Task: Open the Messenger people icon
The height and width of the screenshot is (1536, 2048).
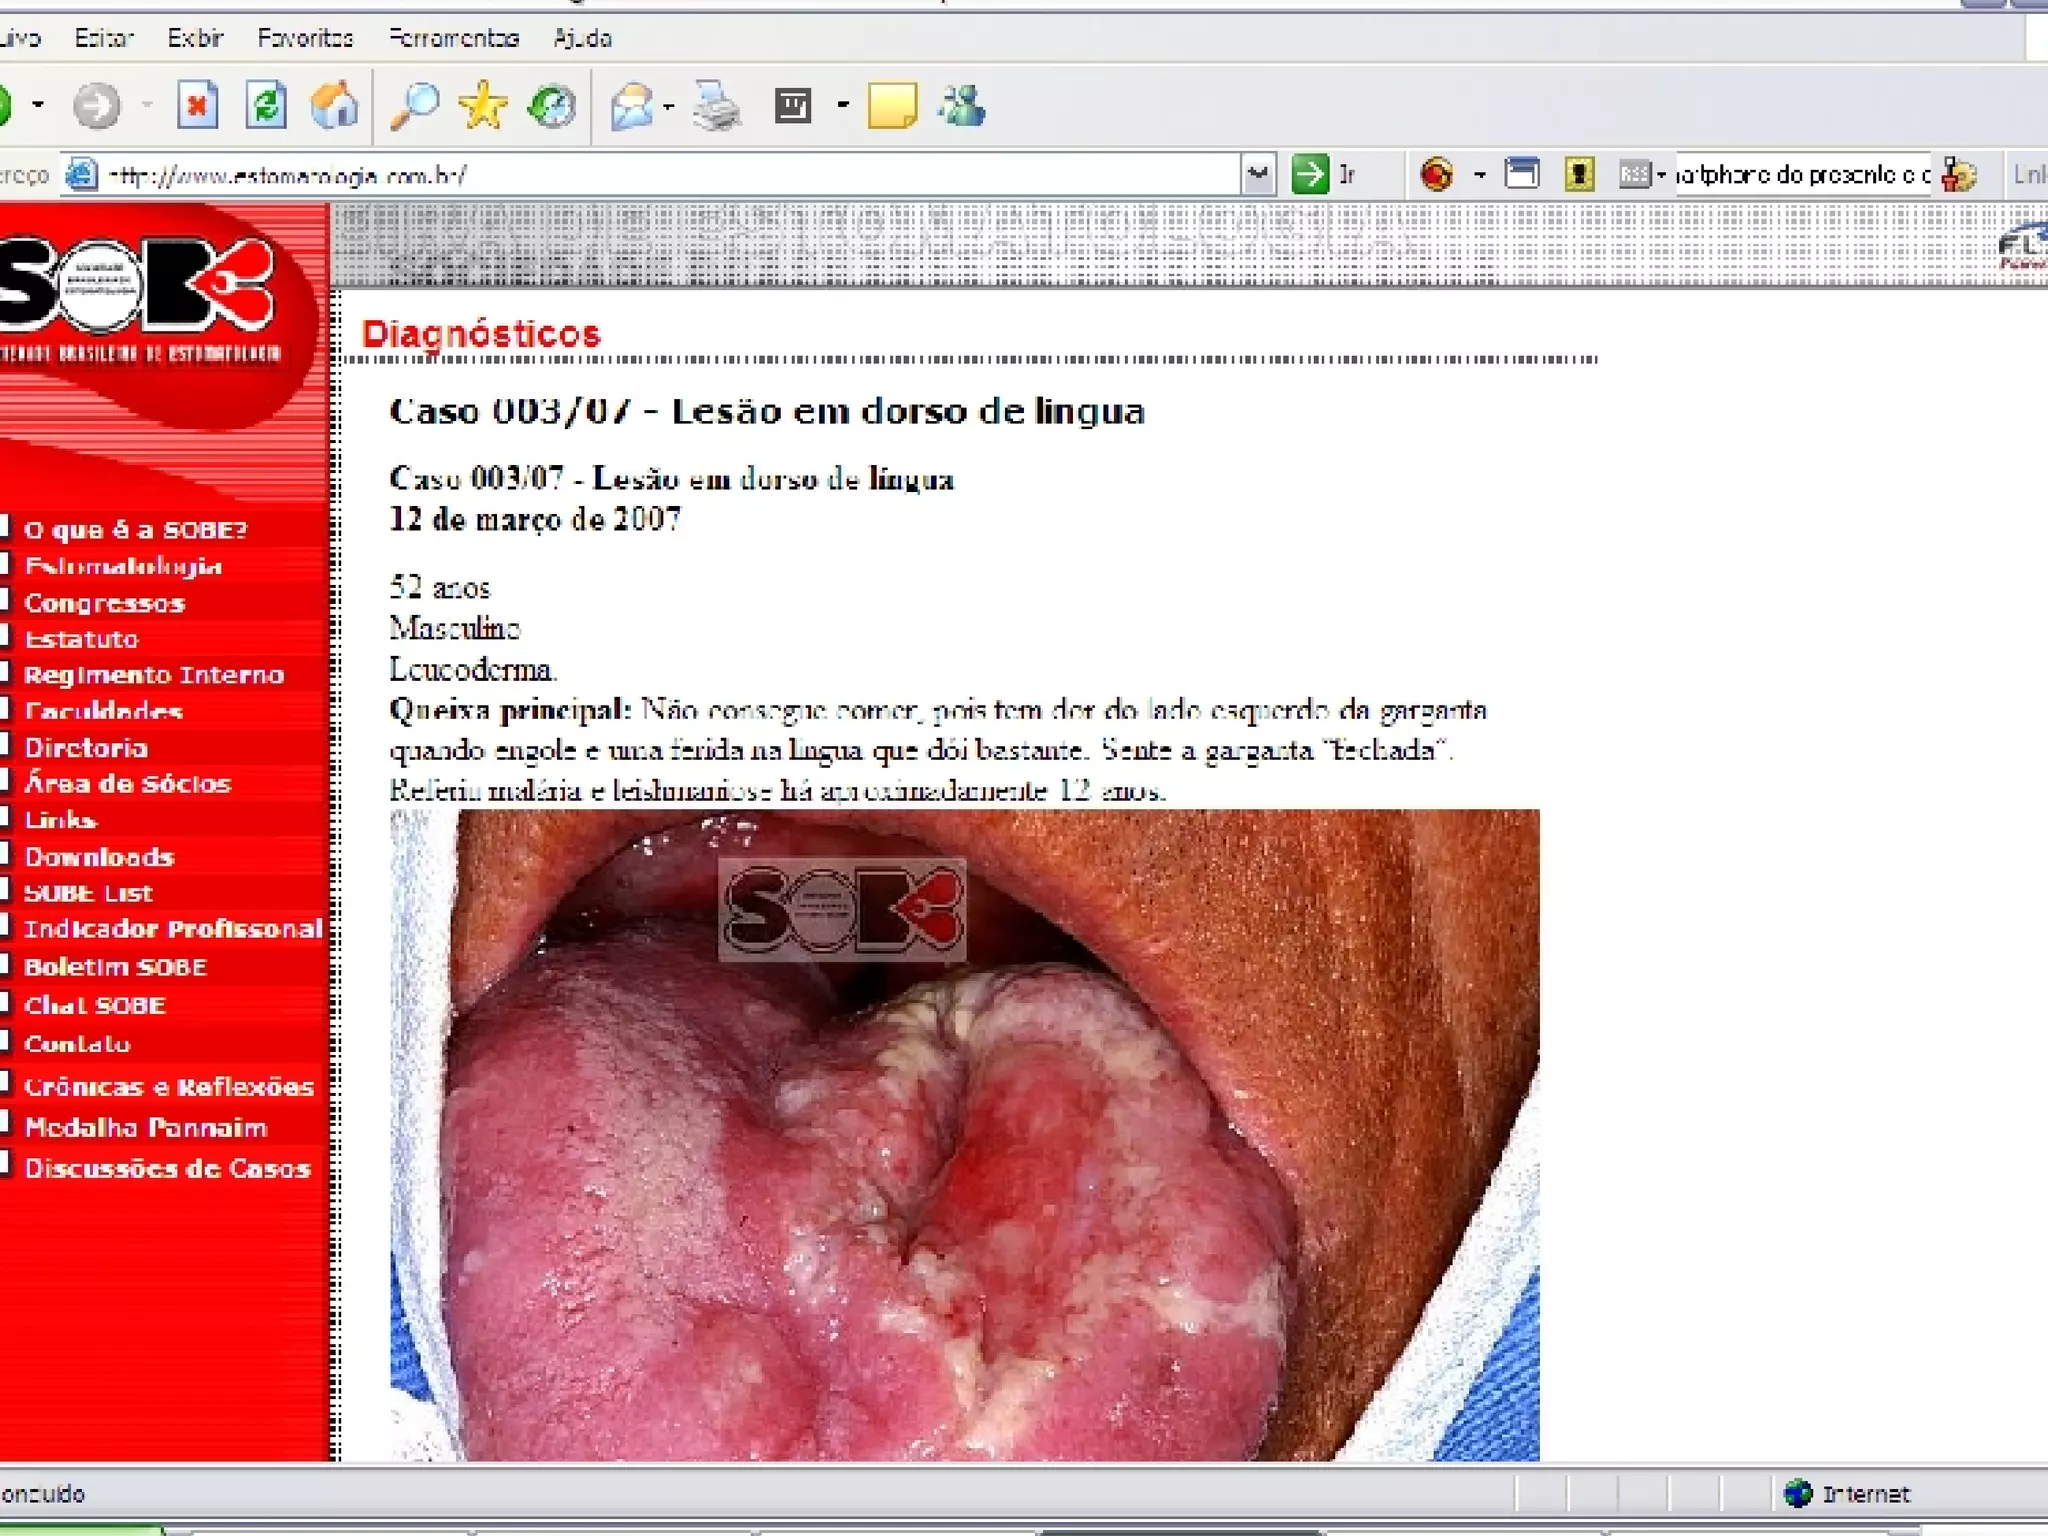Action: [x=962, y=106]
